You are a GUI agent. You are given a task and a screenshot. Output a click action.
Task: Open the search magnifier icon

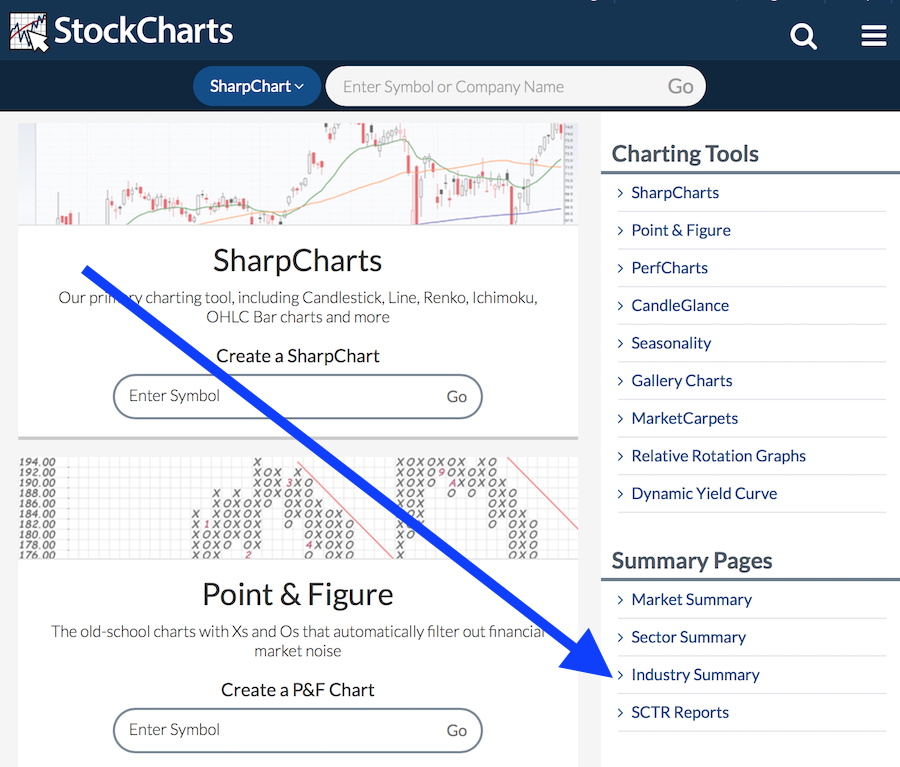point(803,37)
